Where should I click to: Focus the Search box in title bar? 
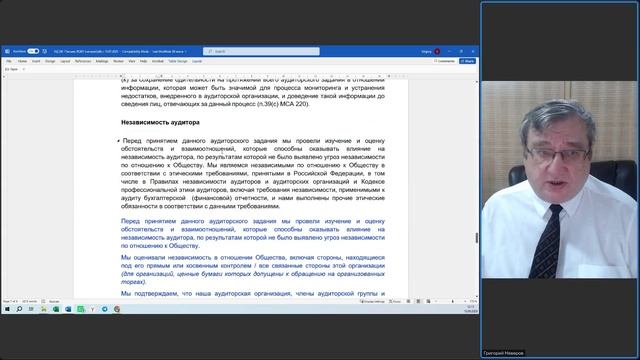coord(261,51)
